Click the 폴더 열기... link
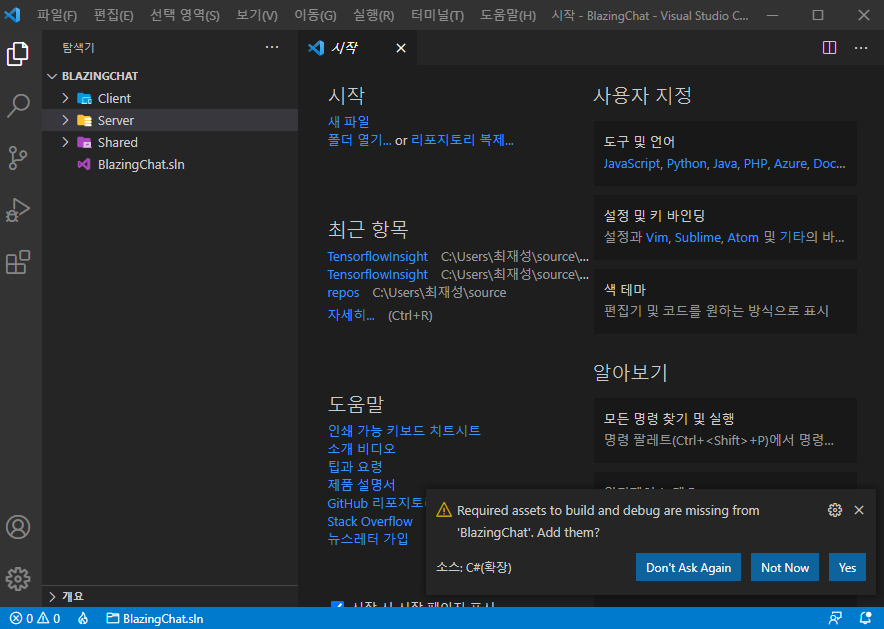The image size is (884, 629). tap(360, 140)
